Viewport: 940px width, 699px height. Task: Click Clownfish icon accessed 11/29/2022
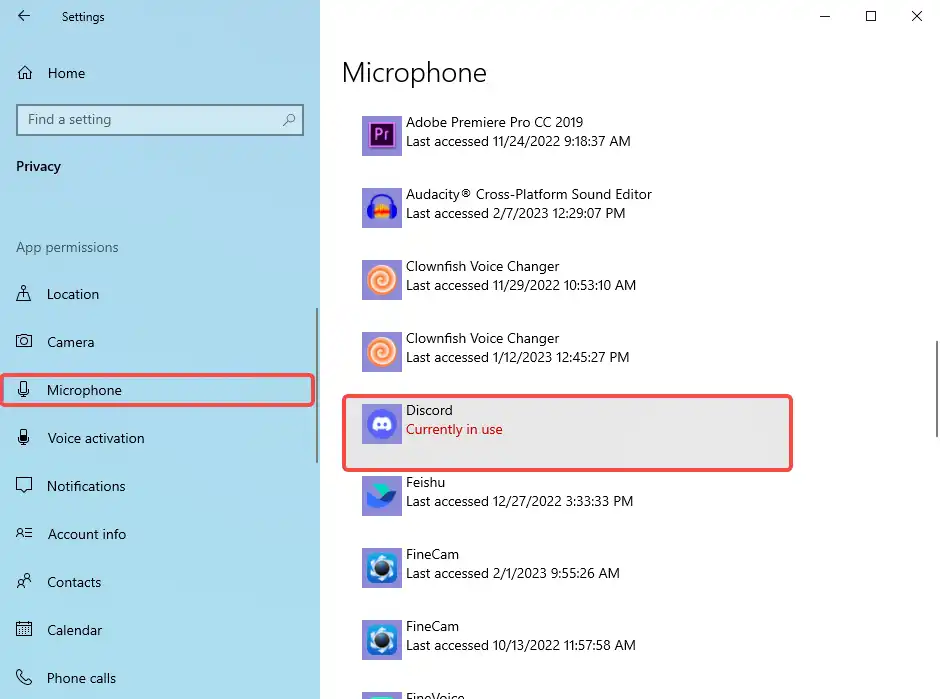point(382,280)
